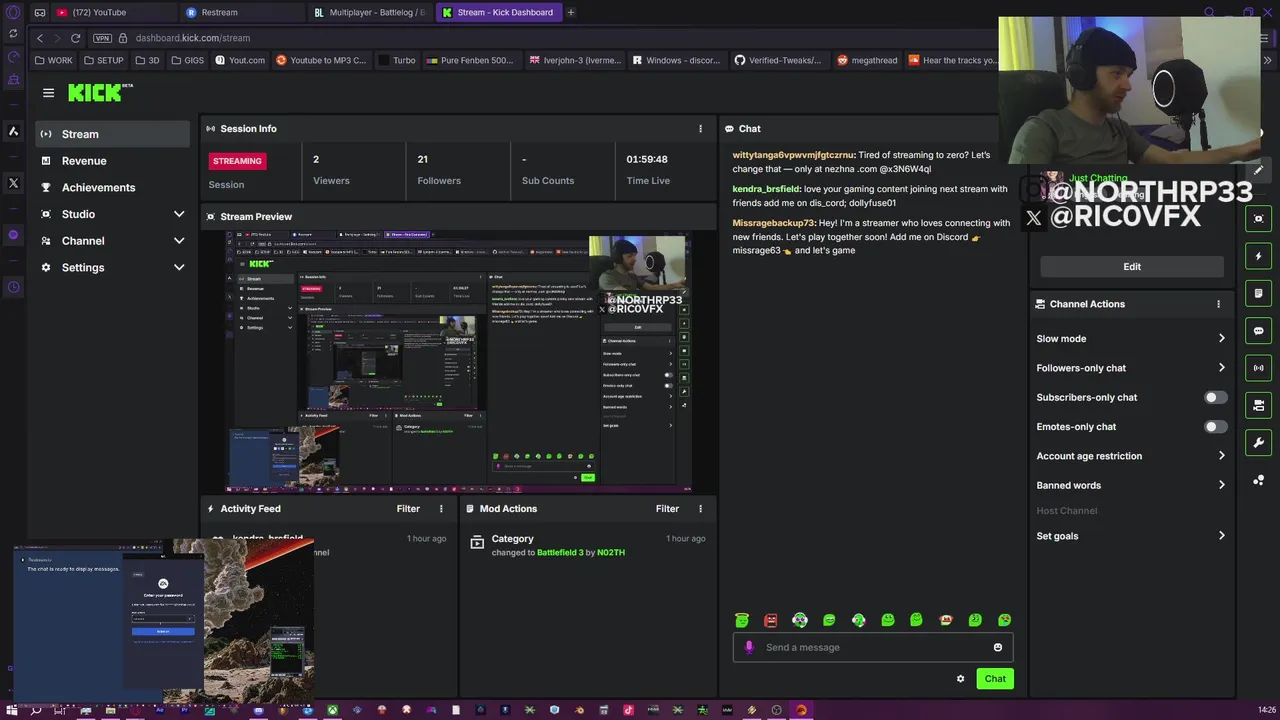Click username wittytanga6vpwvmjfgtczrnu in chat

(x=794, y=155)
